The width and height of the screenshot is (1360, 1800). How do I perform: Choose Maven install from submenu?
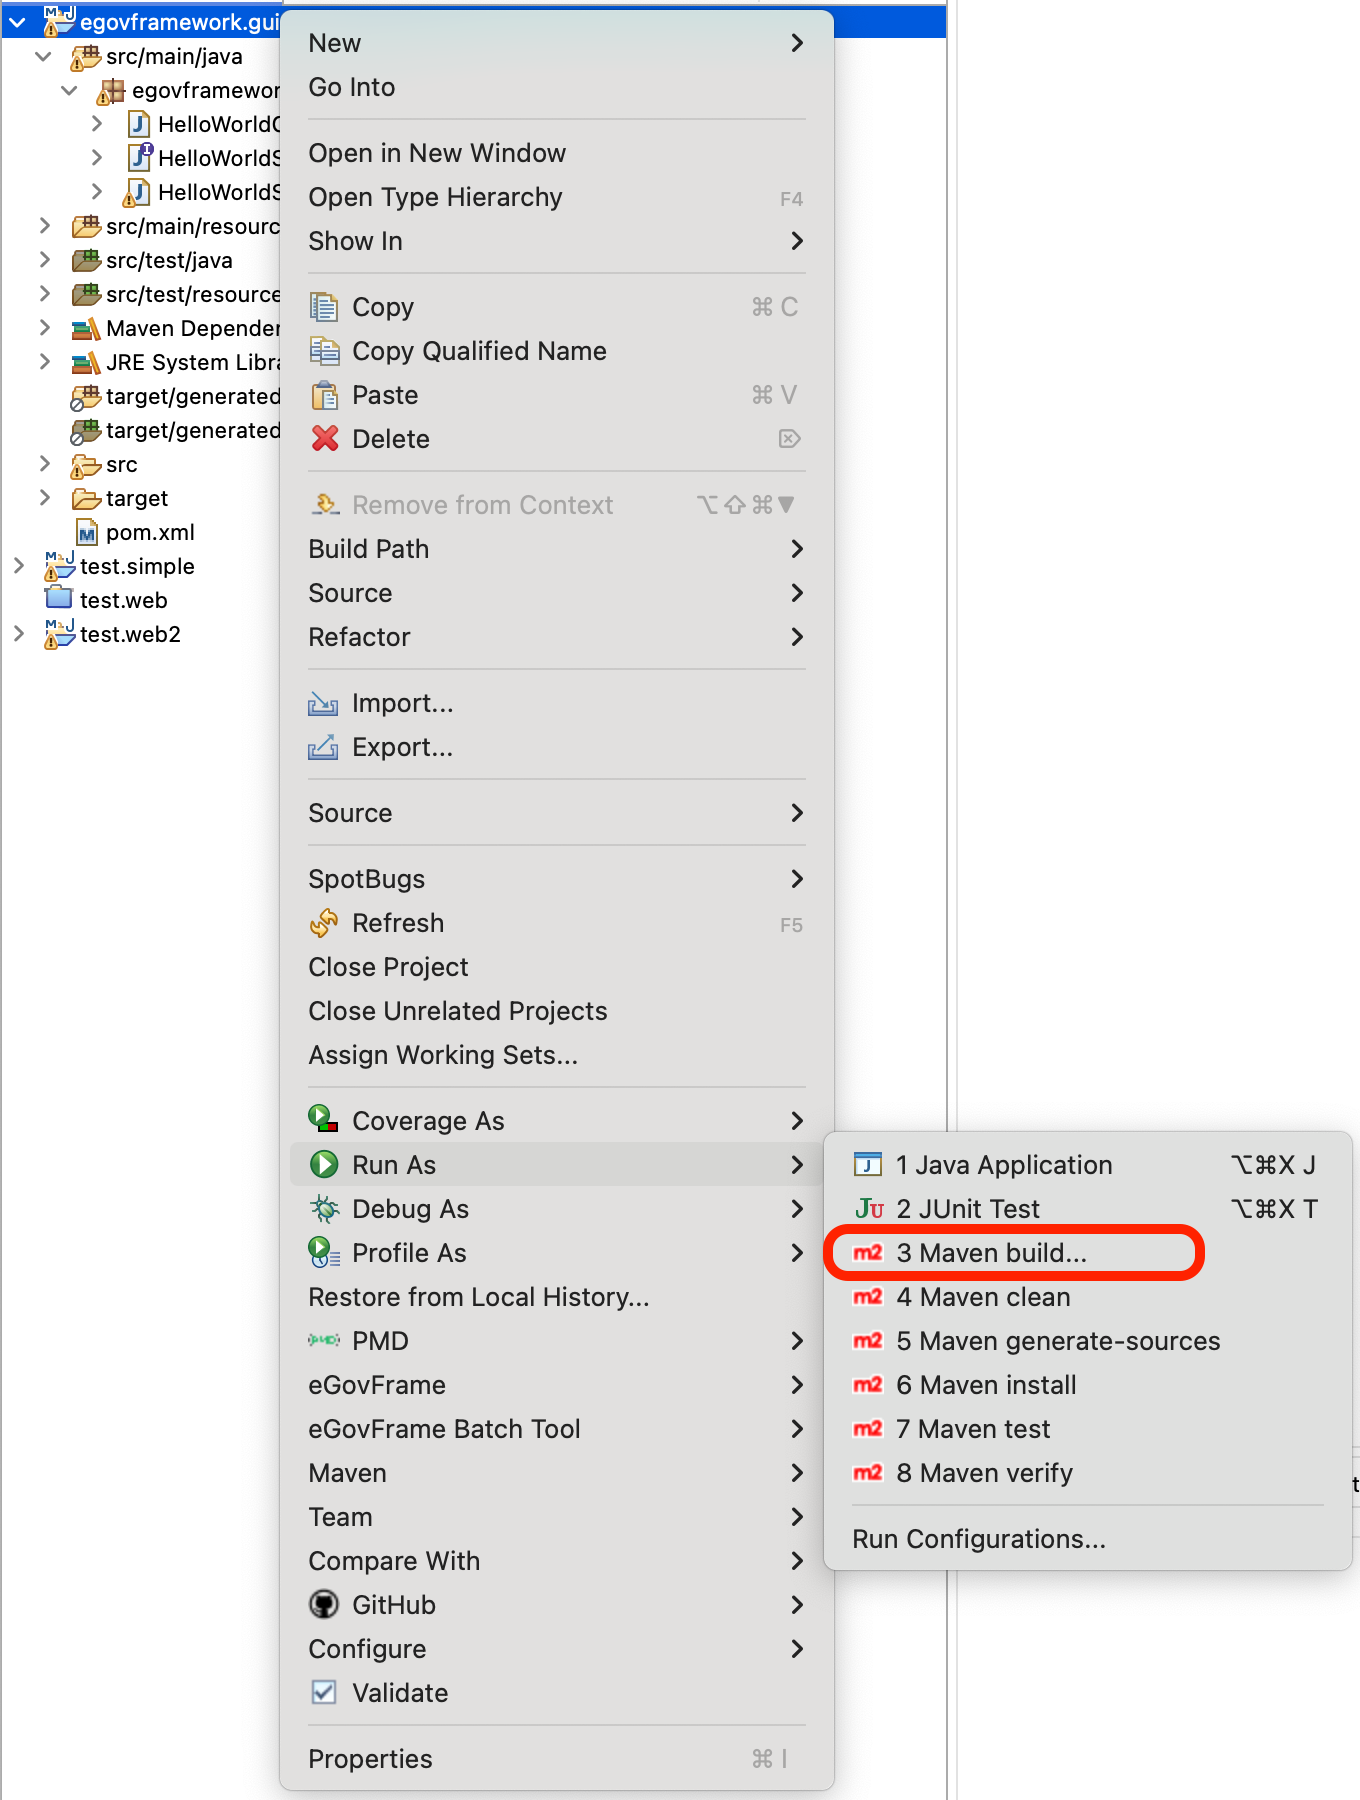coord(986,1385)
